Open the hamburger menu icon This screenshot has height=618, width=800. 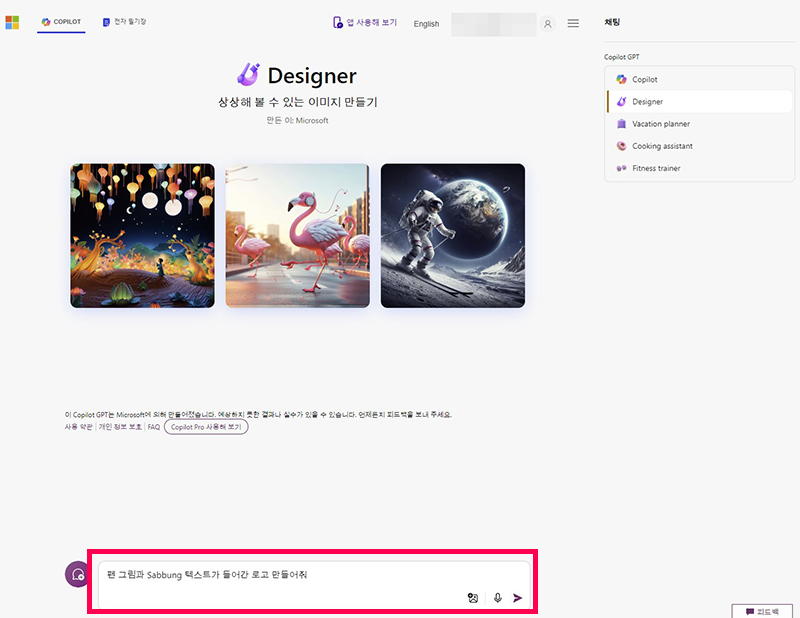pos(573,23)
